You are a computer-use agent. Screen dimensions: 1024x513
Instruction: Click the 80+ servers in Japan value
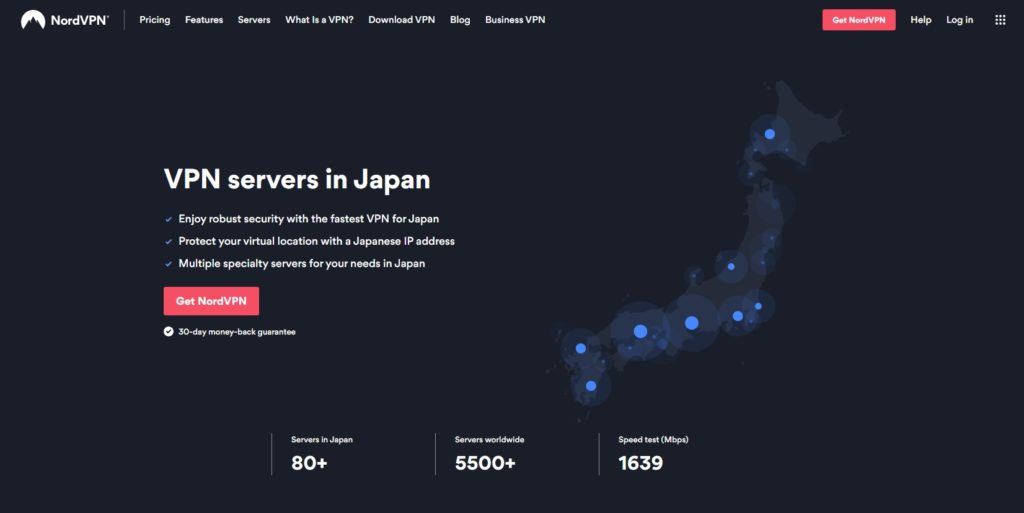click(x=309, y=463)
